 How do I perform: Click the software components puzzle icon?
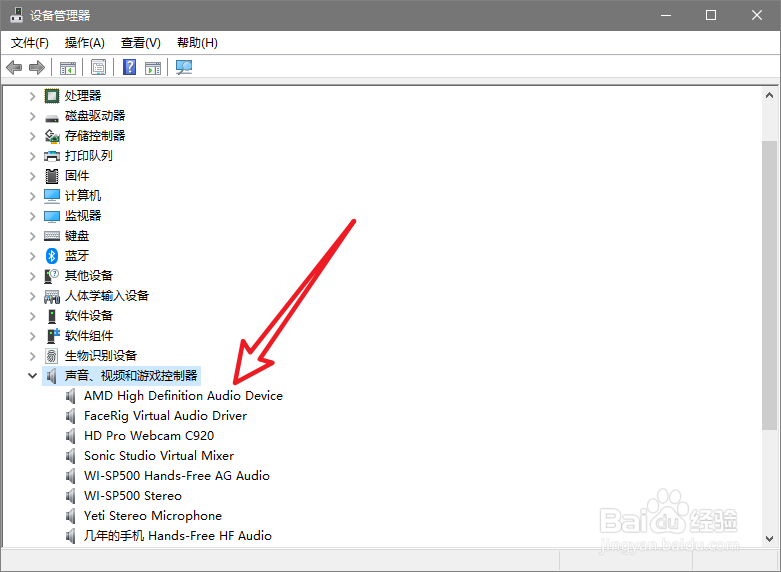point(53,335)
